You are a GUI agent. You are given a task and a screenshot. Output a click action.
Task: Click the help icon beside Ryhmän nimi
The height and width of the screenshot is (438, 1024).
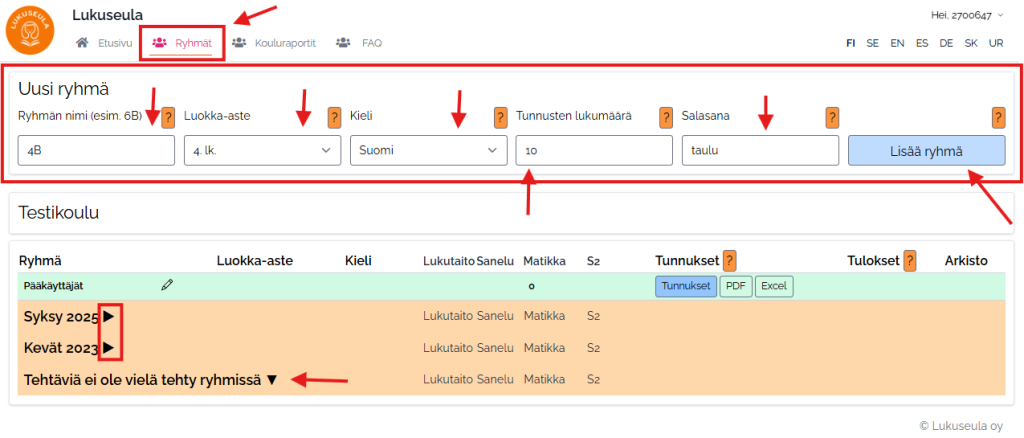[168, 117]
